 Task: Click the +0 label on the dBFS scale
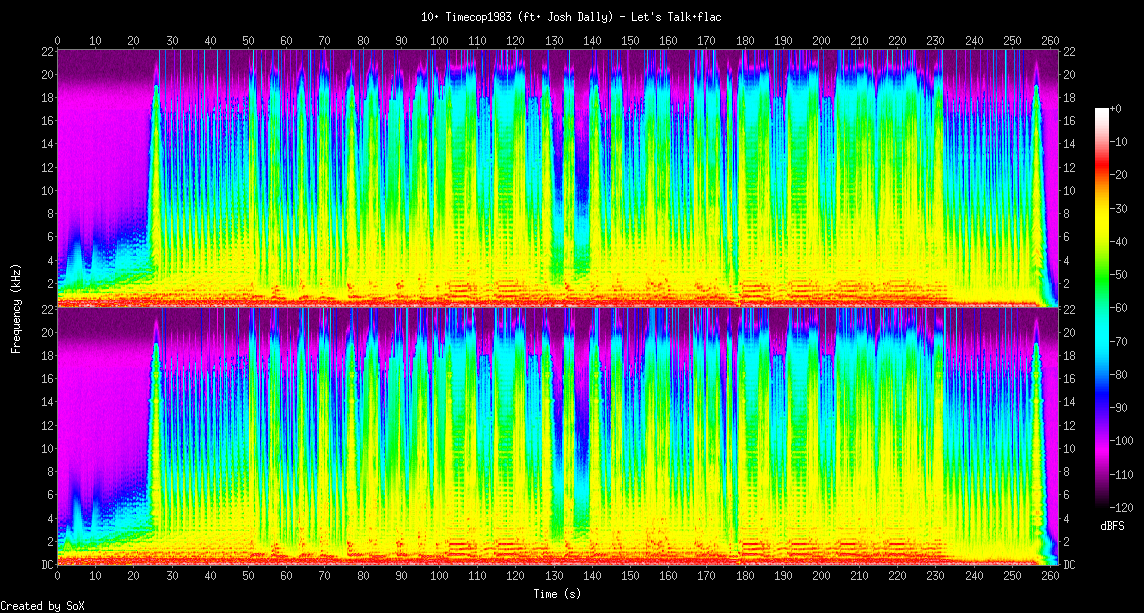[x=1117, y=109]
